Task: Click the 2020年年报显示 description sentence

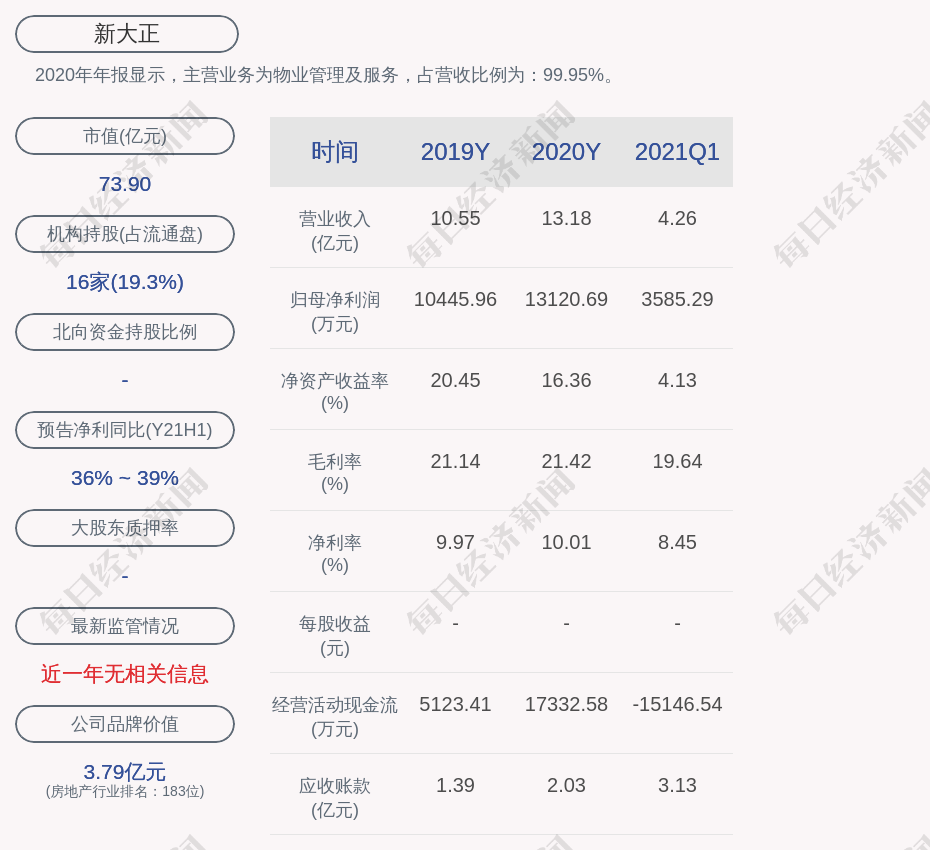Action: pyautogui.click(x=327, y=75)
